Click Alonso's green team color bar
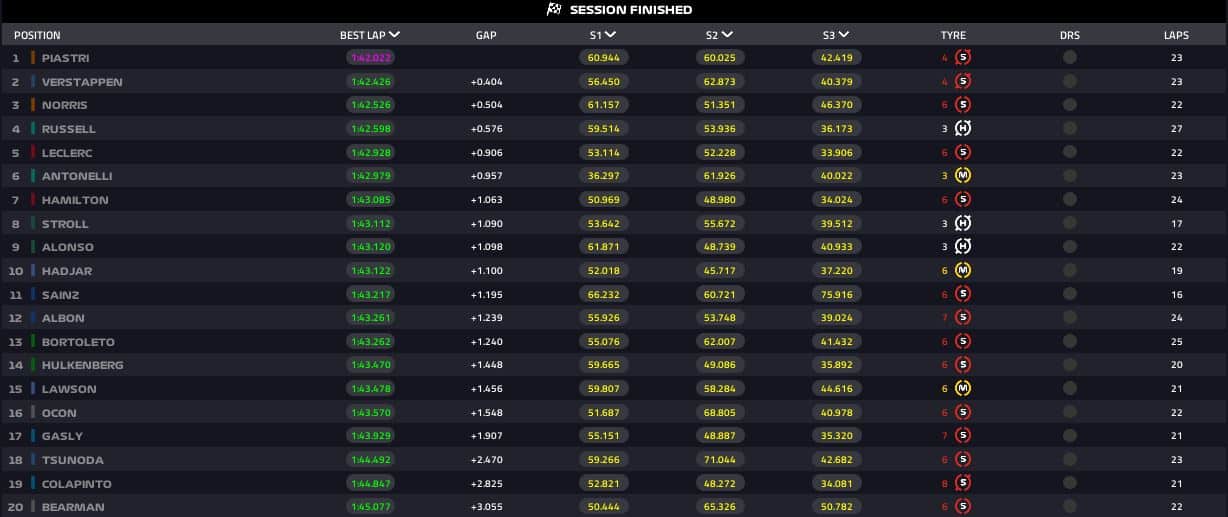Image resolution: width=1228 pixels, height=517 pixels. (x=33, y=246)
